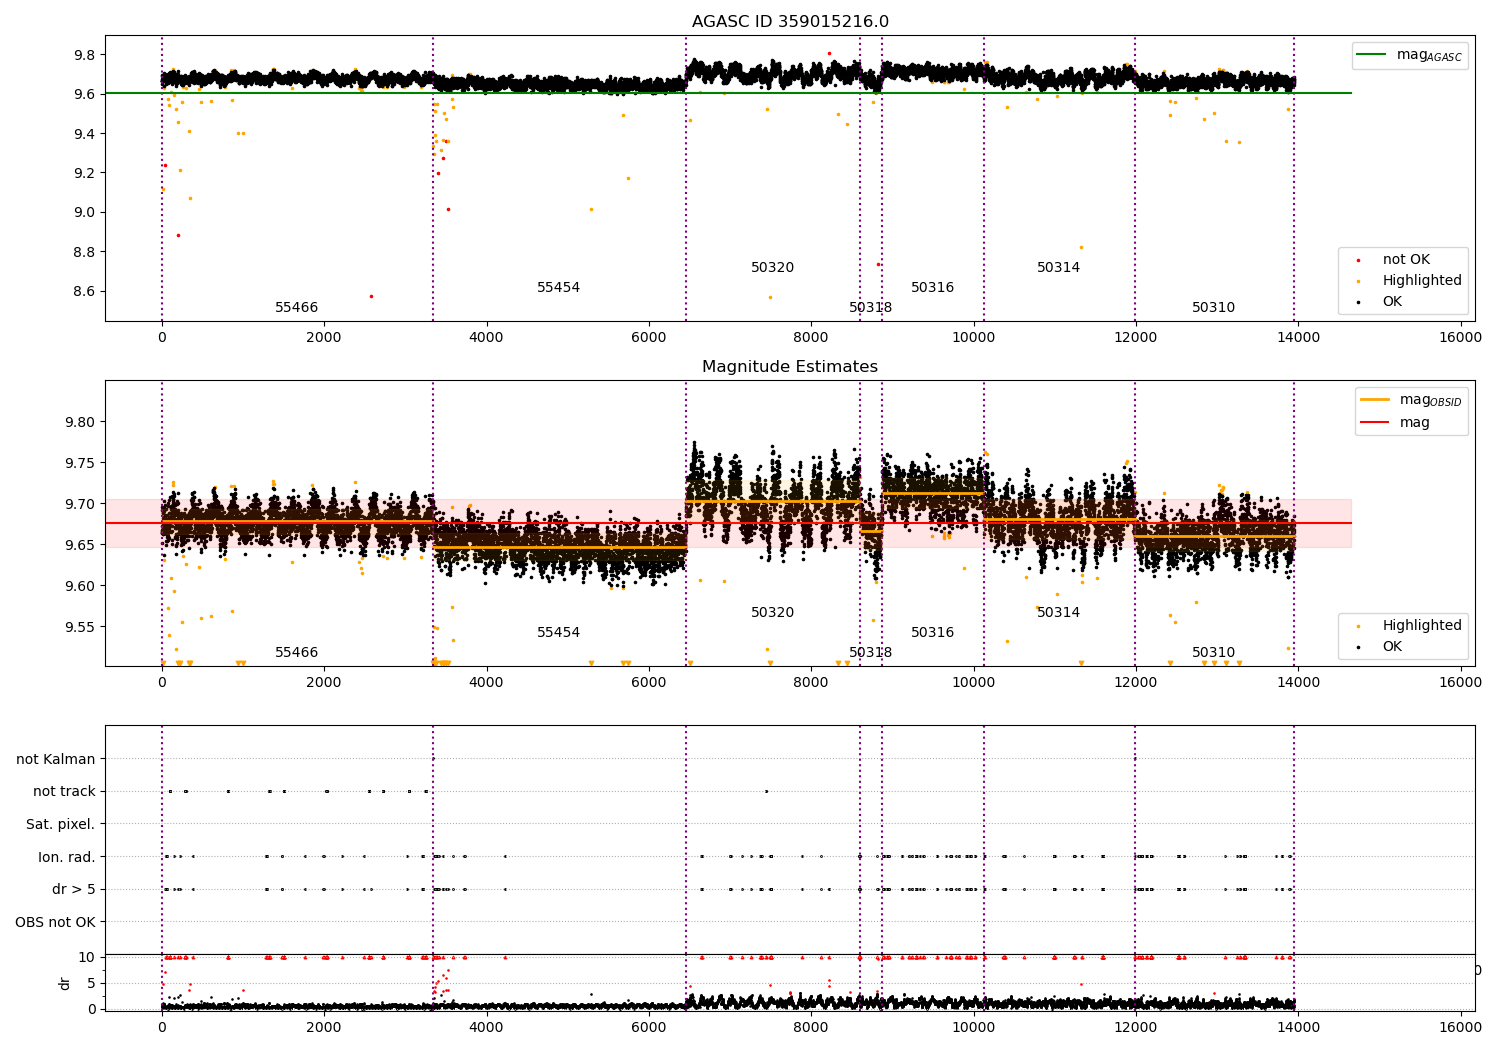
Task: Click the 'dr > 5' row label
Action: 74,889
